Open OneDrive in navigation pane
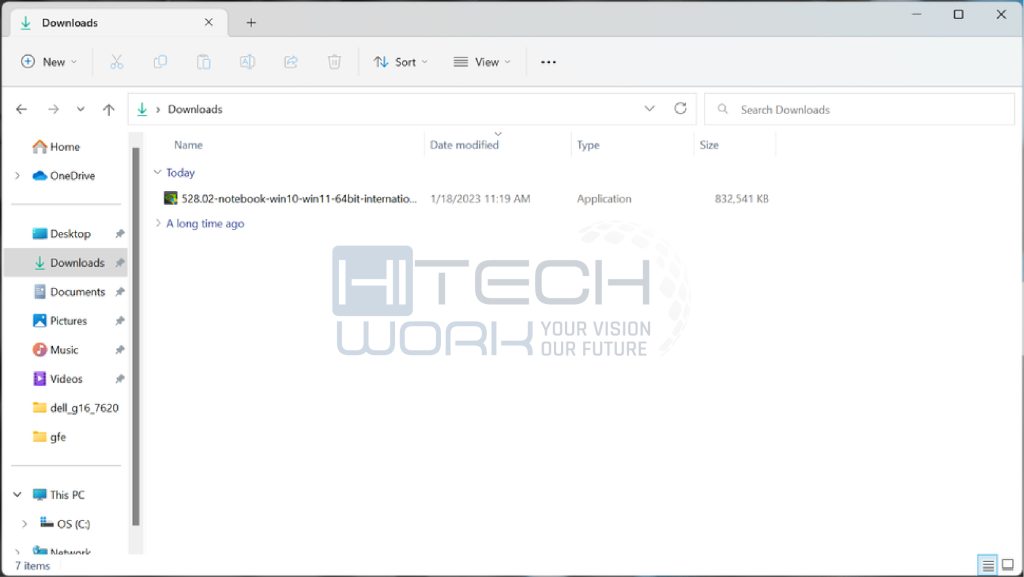The width and height of the screenshot is (1024, 577). 63,176
